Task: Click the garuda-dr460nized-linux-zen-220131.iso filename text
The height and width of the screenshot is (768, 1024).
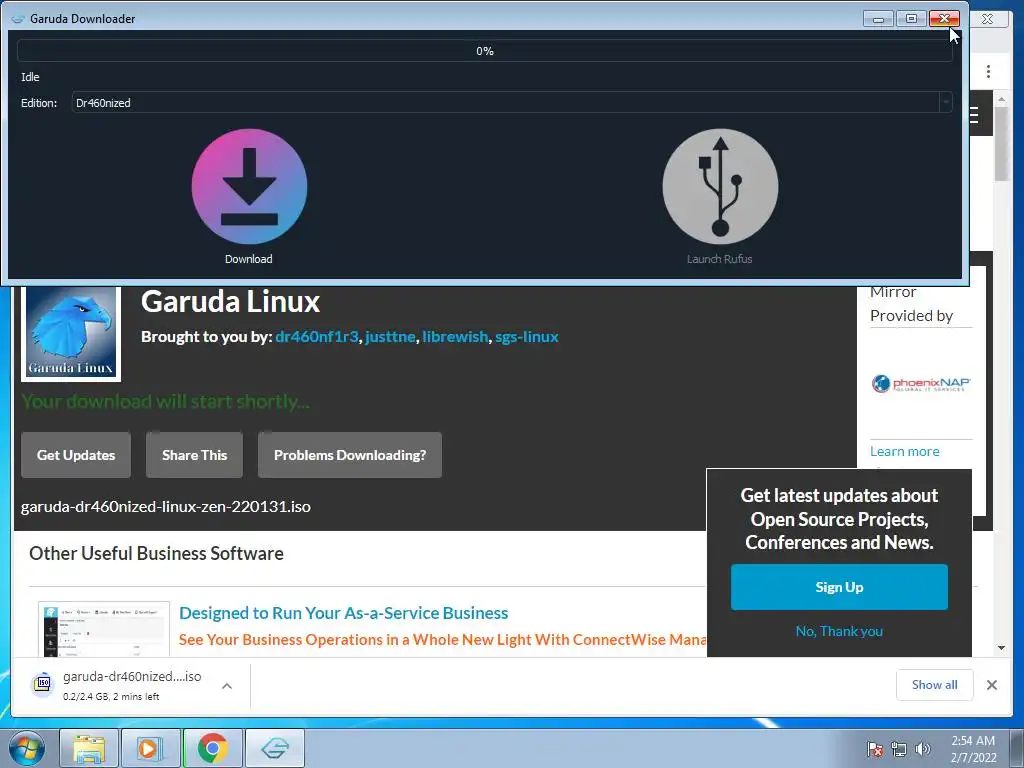Action: [166, 507]
